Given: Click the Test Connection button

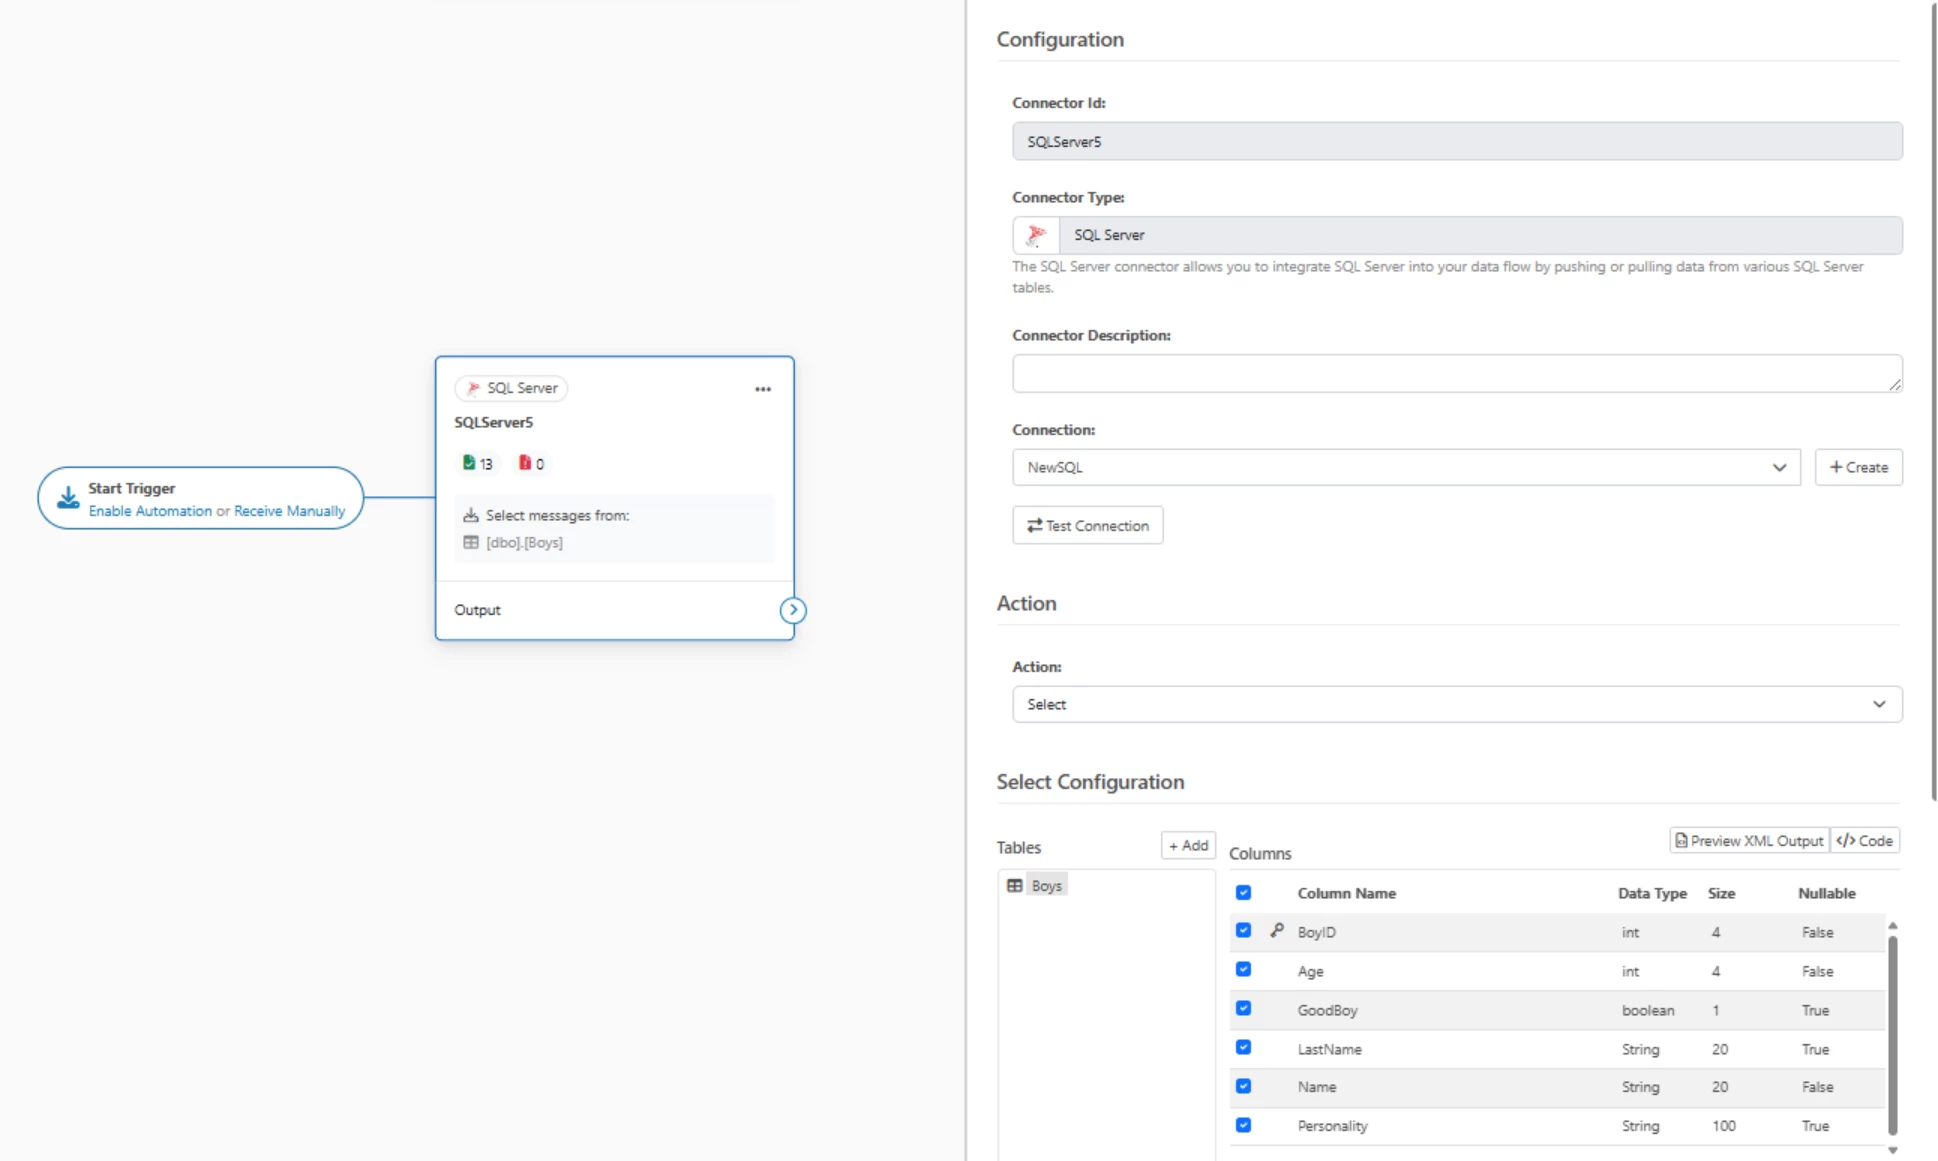Looking at the screenshot, I should [x=1087, y=525].
